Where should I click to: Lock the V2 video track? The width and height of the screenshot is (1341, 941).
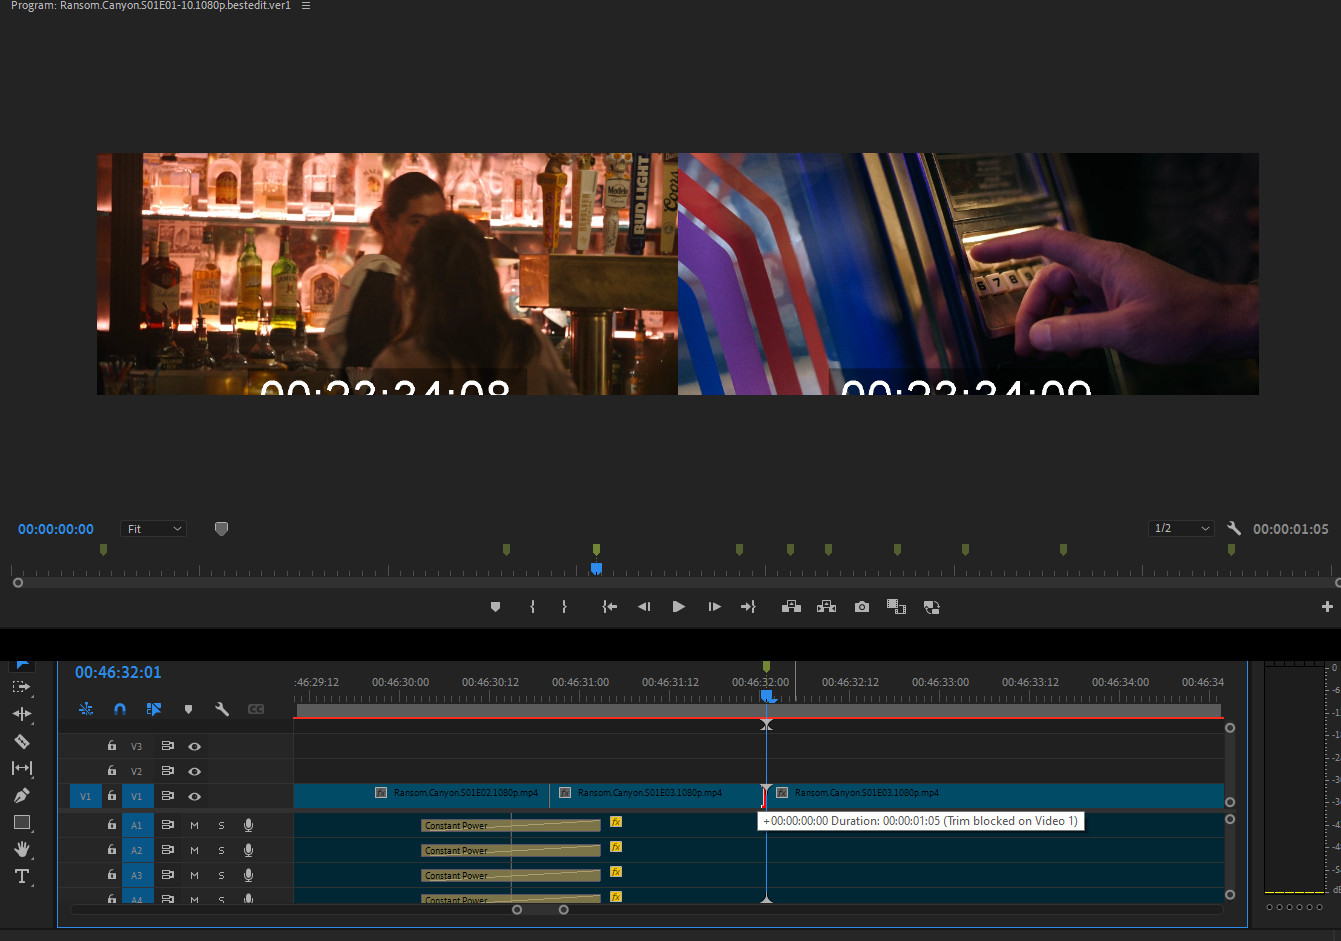[x=112, y=771]
